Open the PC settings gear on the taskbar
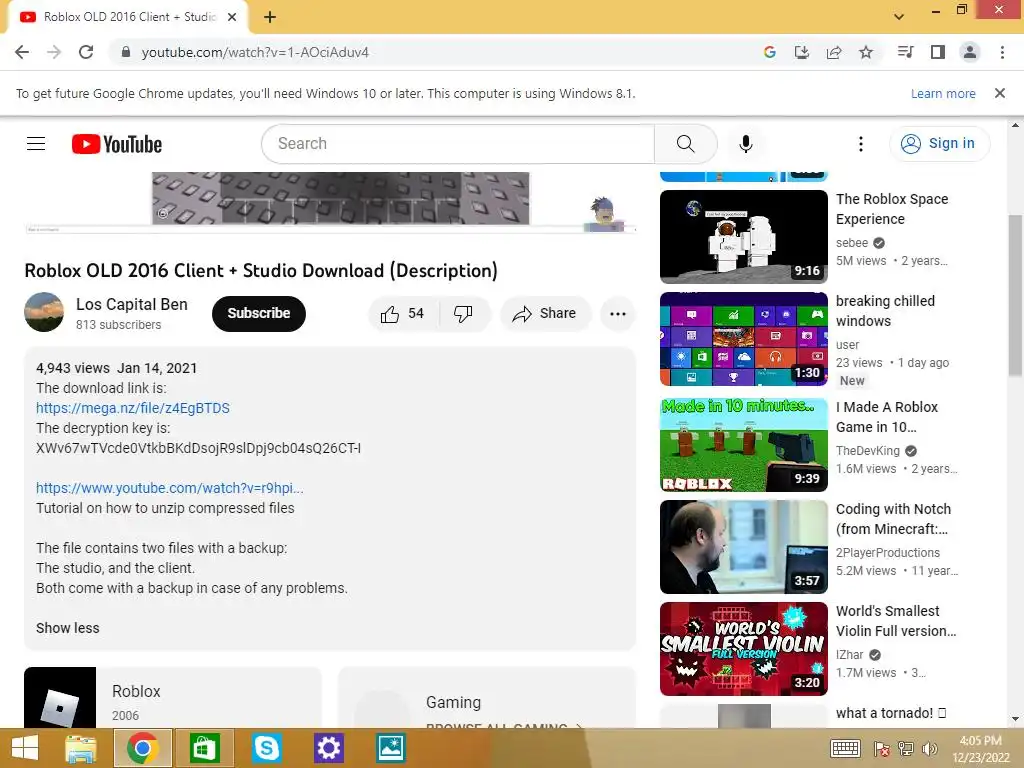Screen dimensions: 1024x768 (328, 748)
